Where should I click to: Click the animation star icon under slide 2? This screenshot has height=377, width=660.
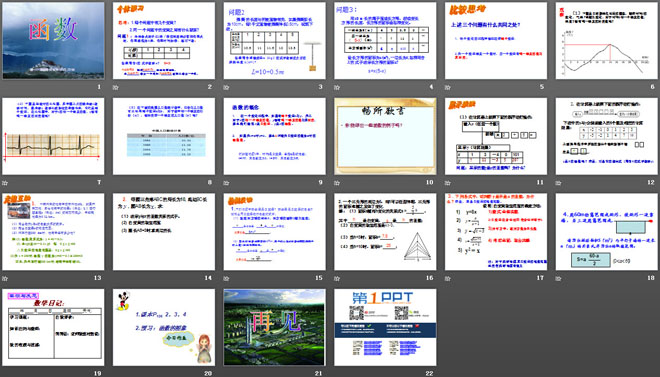click(x=115, y=88)
